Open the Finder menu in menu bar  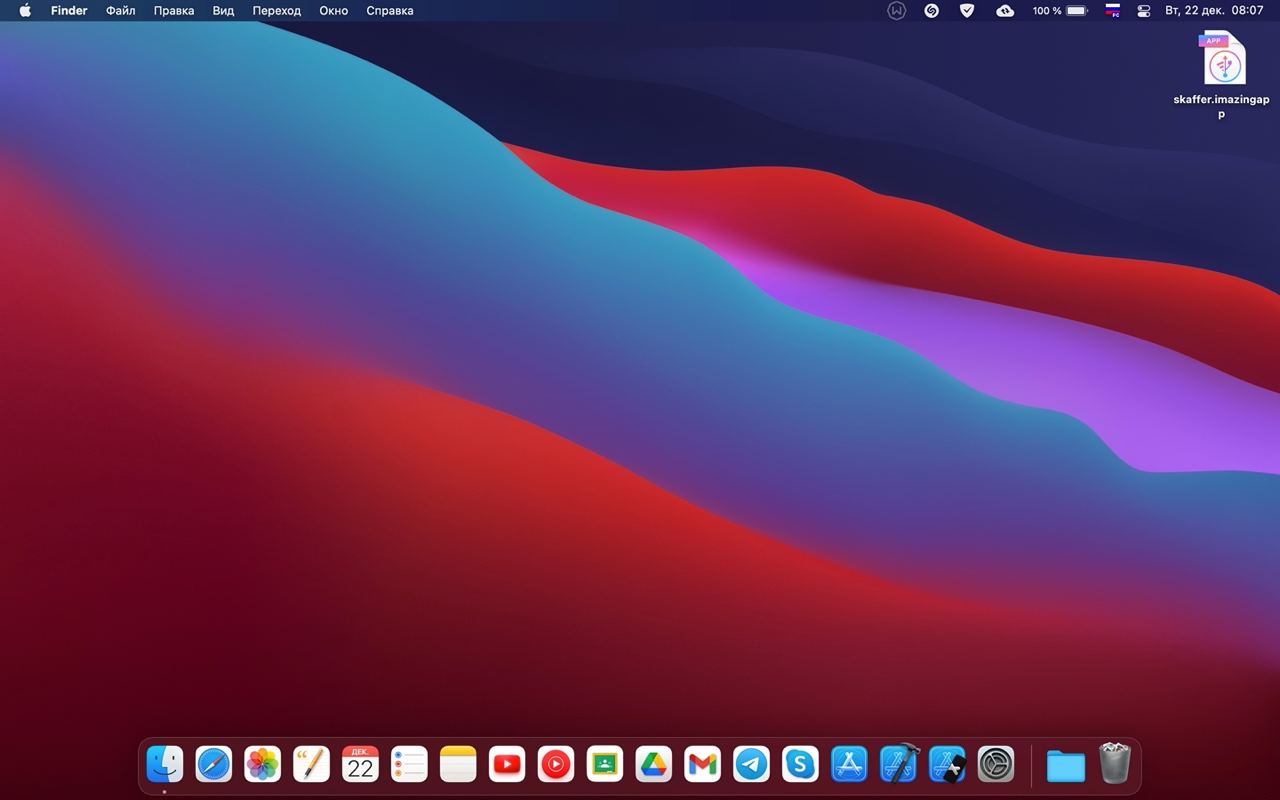[69, 11]
